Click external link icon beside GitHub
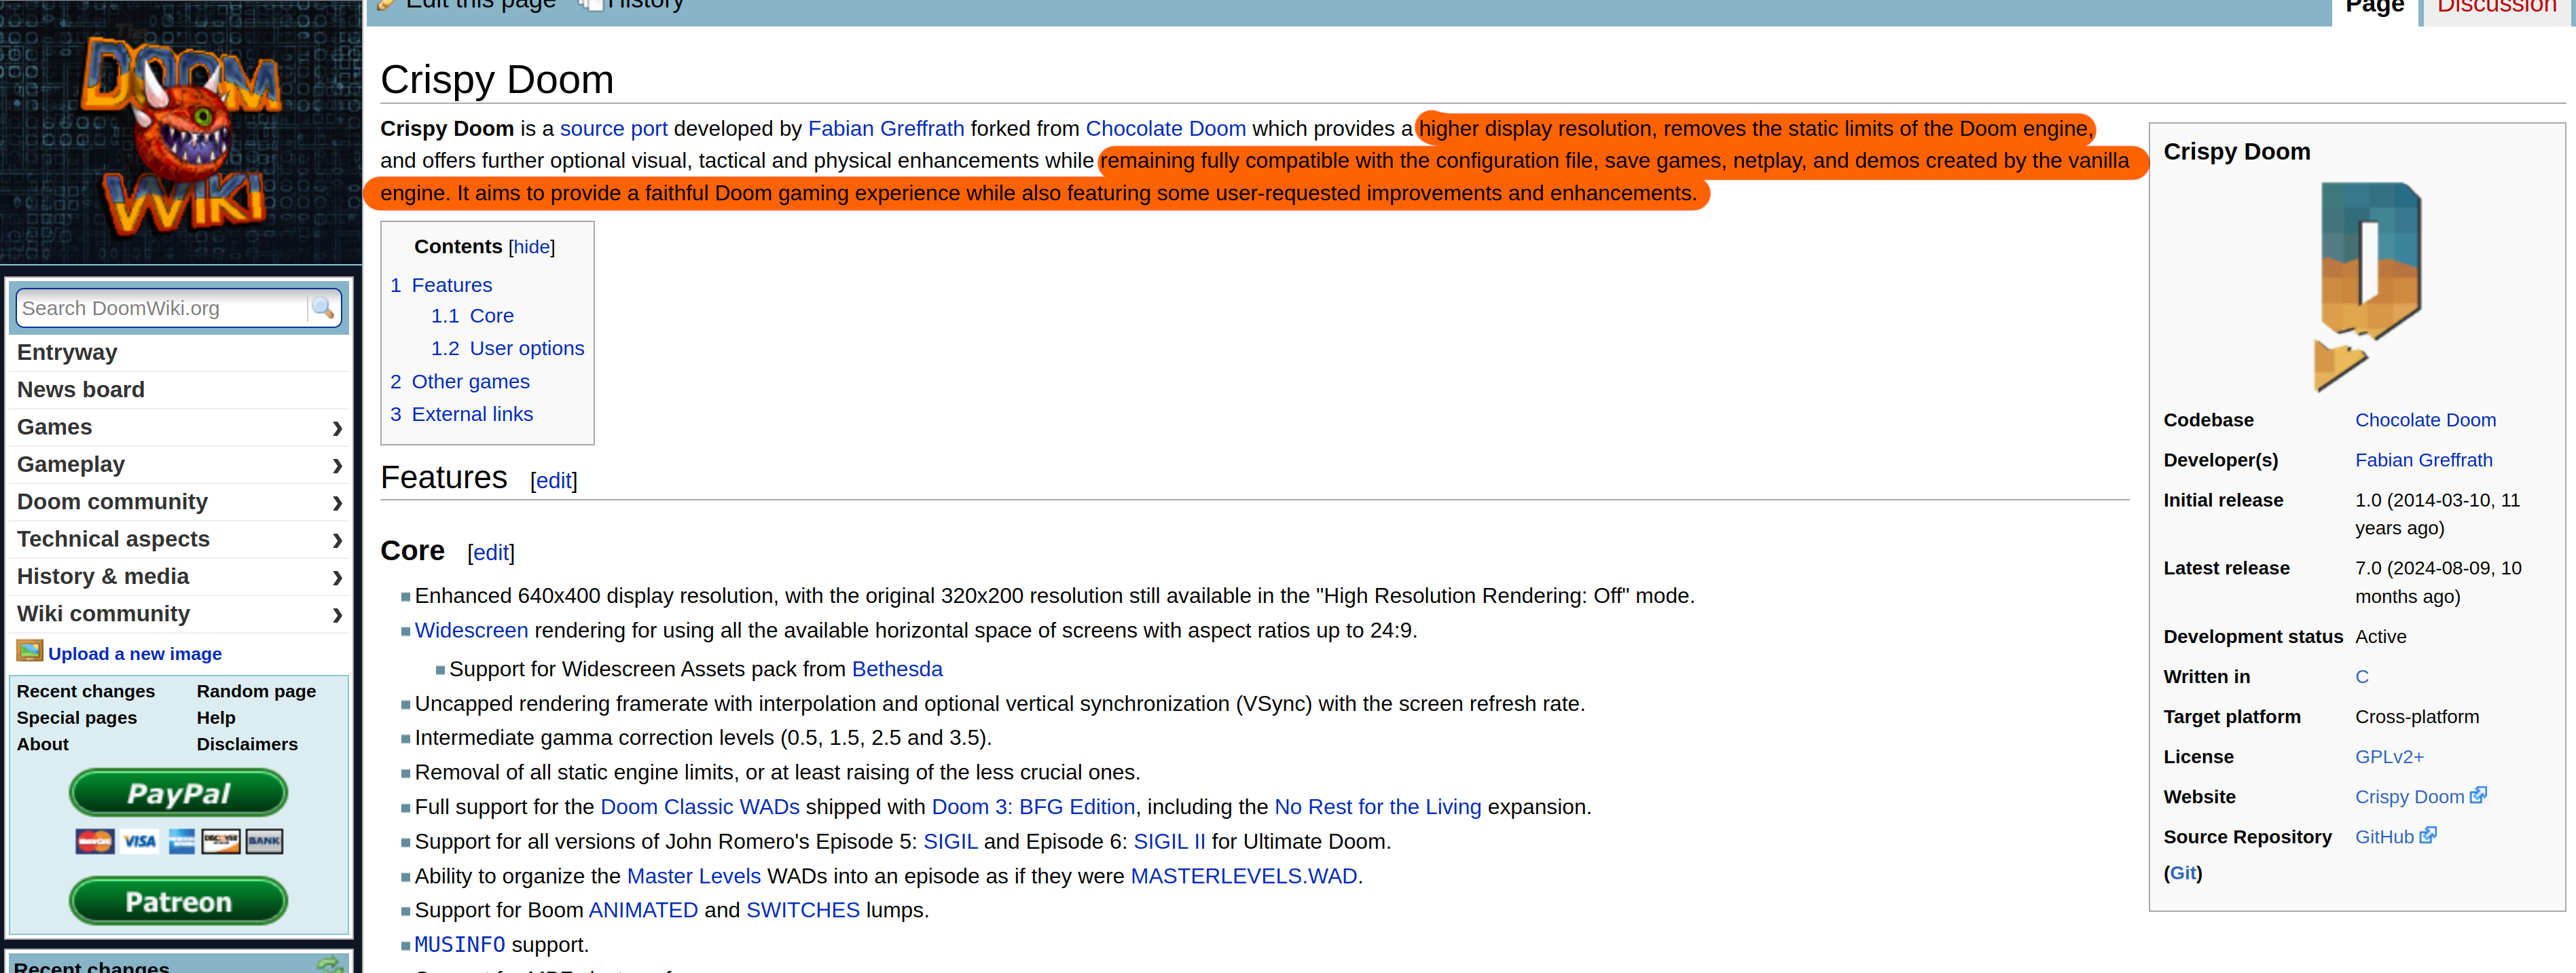This screenshot has height=973, width=2576. tap(2428, 836)
